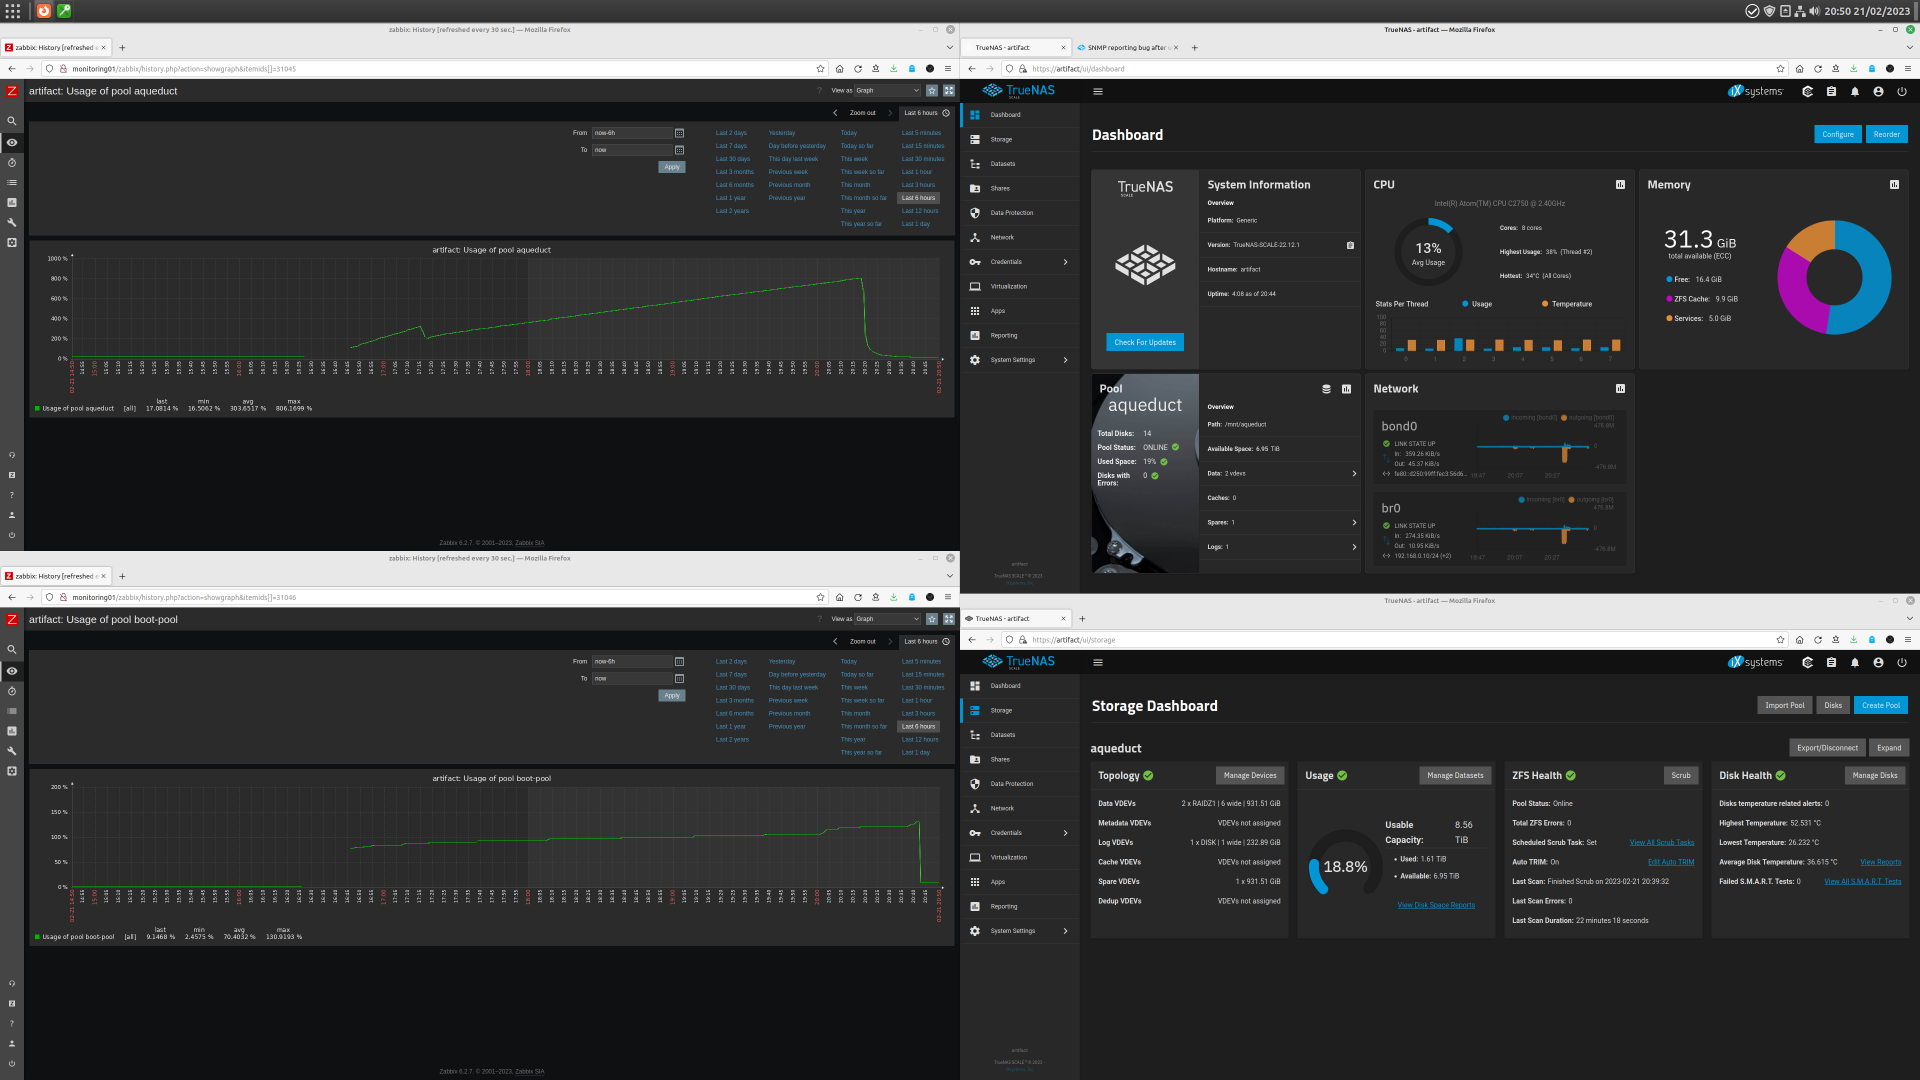Open Data Protection in TrueNAS Storage sidebar
1920x1080 pixels.
pyautogui.click(x=1019, y=784)
